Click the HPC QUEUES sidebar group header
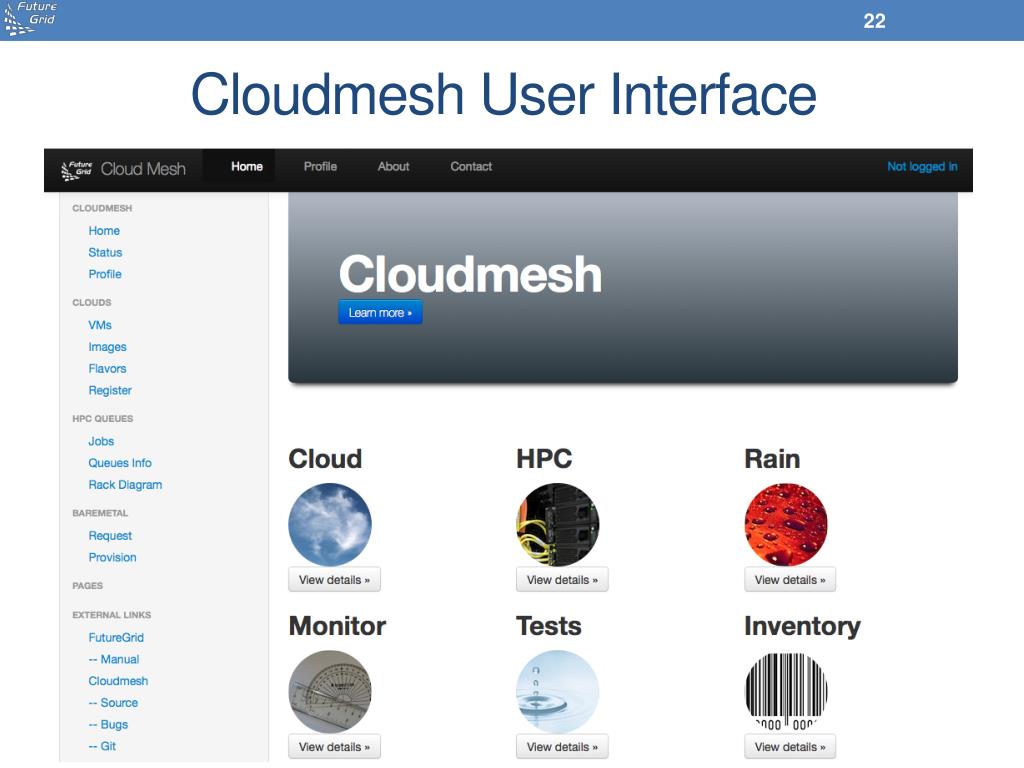Image resolution: width=1024 pixels, height=768 pixels. pyautogui.click(x=103, y=419)
